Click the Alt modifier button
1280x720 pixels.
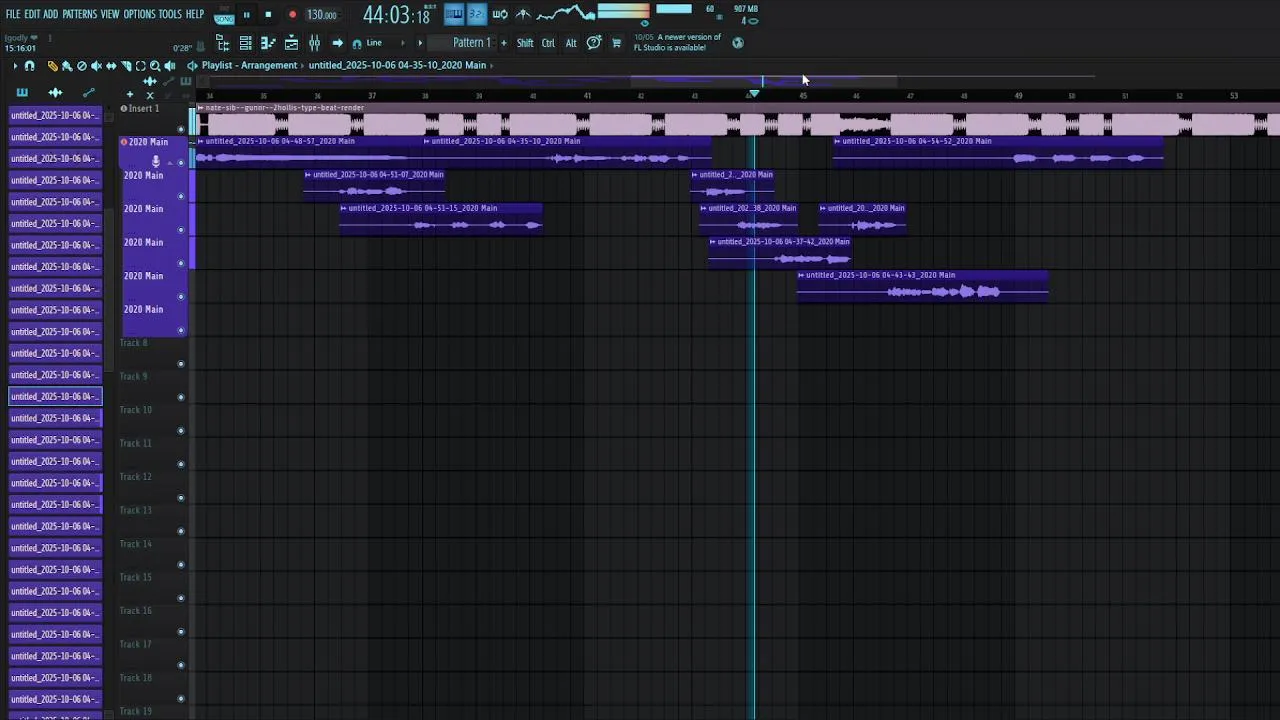(x=571, y=43)
